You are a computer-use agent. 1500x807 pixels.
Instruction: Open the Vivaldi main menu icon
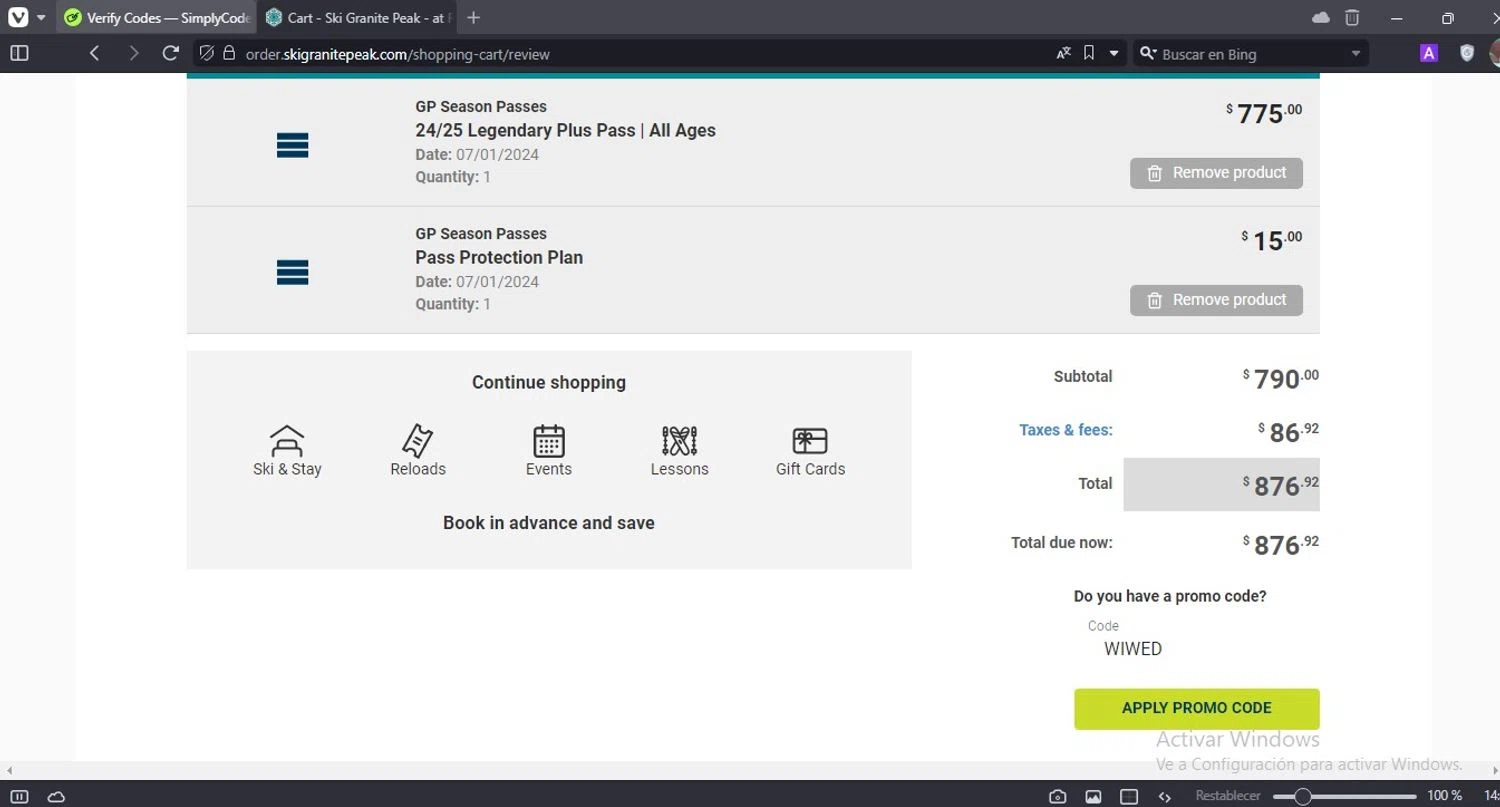coord(17,17)
